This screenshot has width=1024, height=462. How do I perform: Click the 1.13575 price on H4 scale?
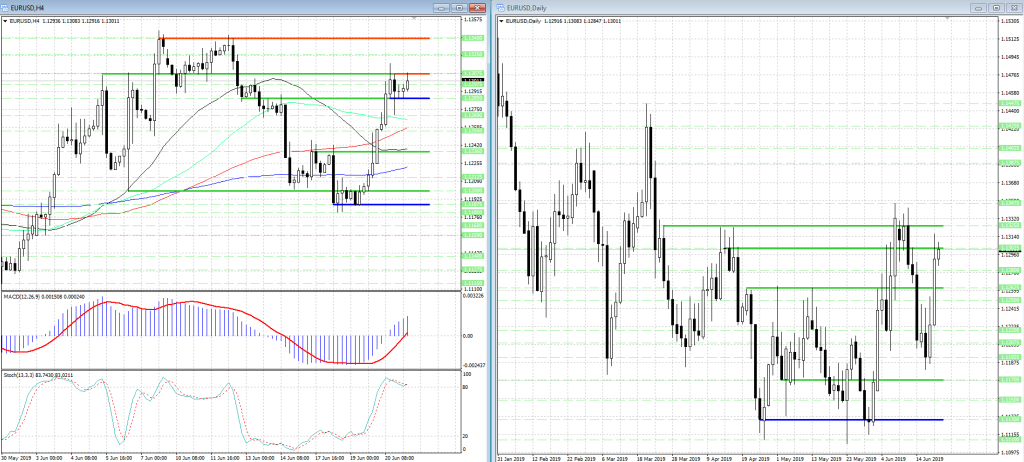(473, 20)
